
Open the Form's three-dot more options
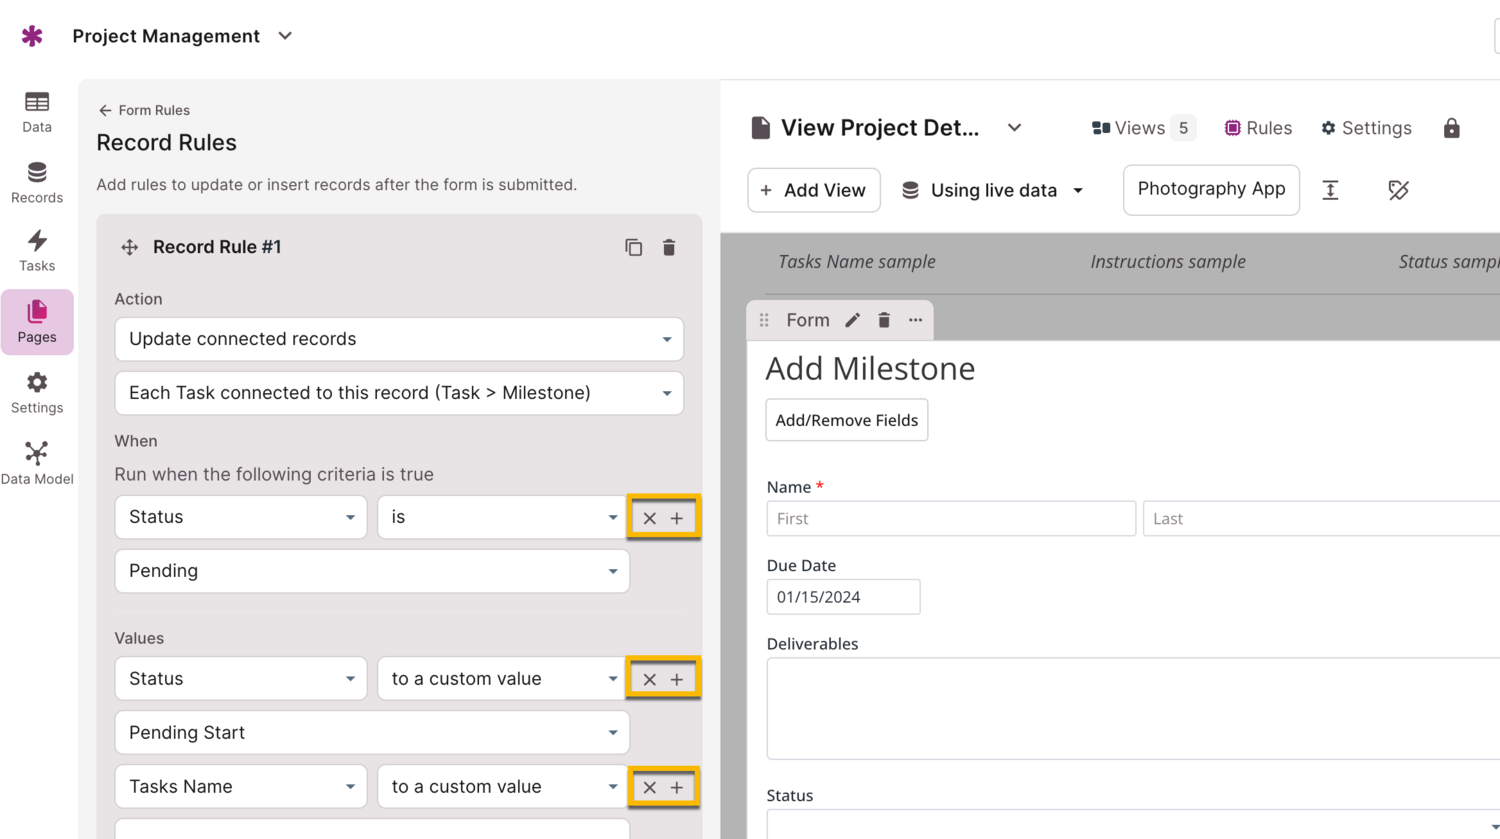(915, 320)
